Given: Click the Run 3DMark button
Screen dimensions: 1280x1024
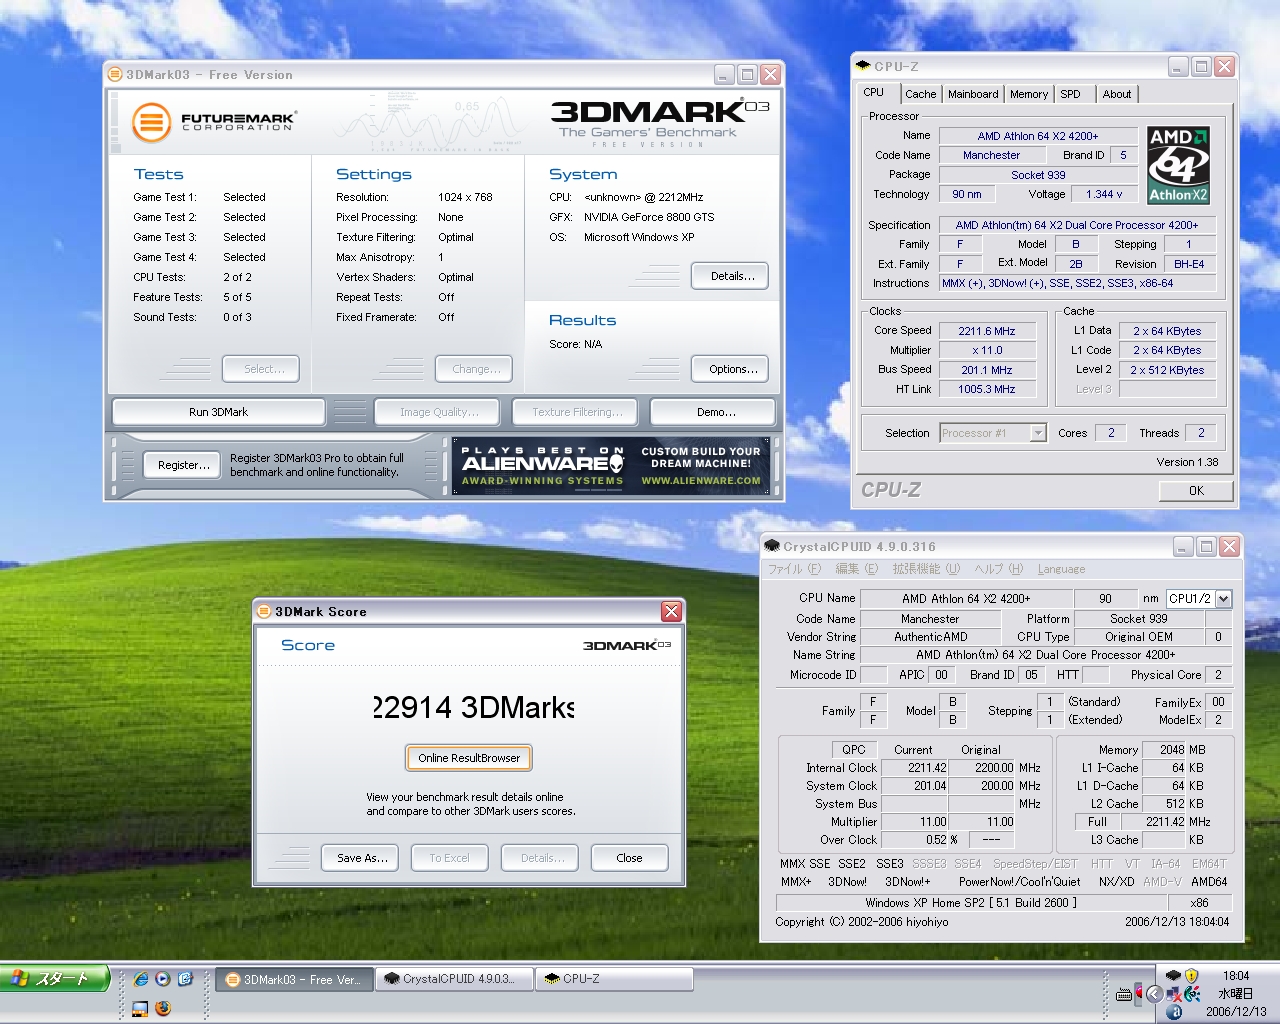Looking at the screenshot, I should click(218, 411).
